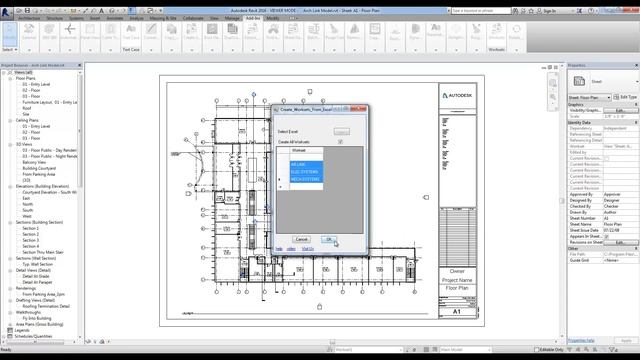Select Roofing Termination Detail in Project Browser
The height and width of the screenshot is (360, 640).
[x=46, y=307]
